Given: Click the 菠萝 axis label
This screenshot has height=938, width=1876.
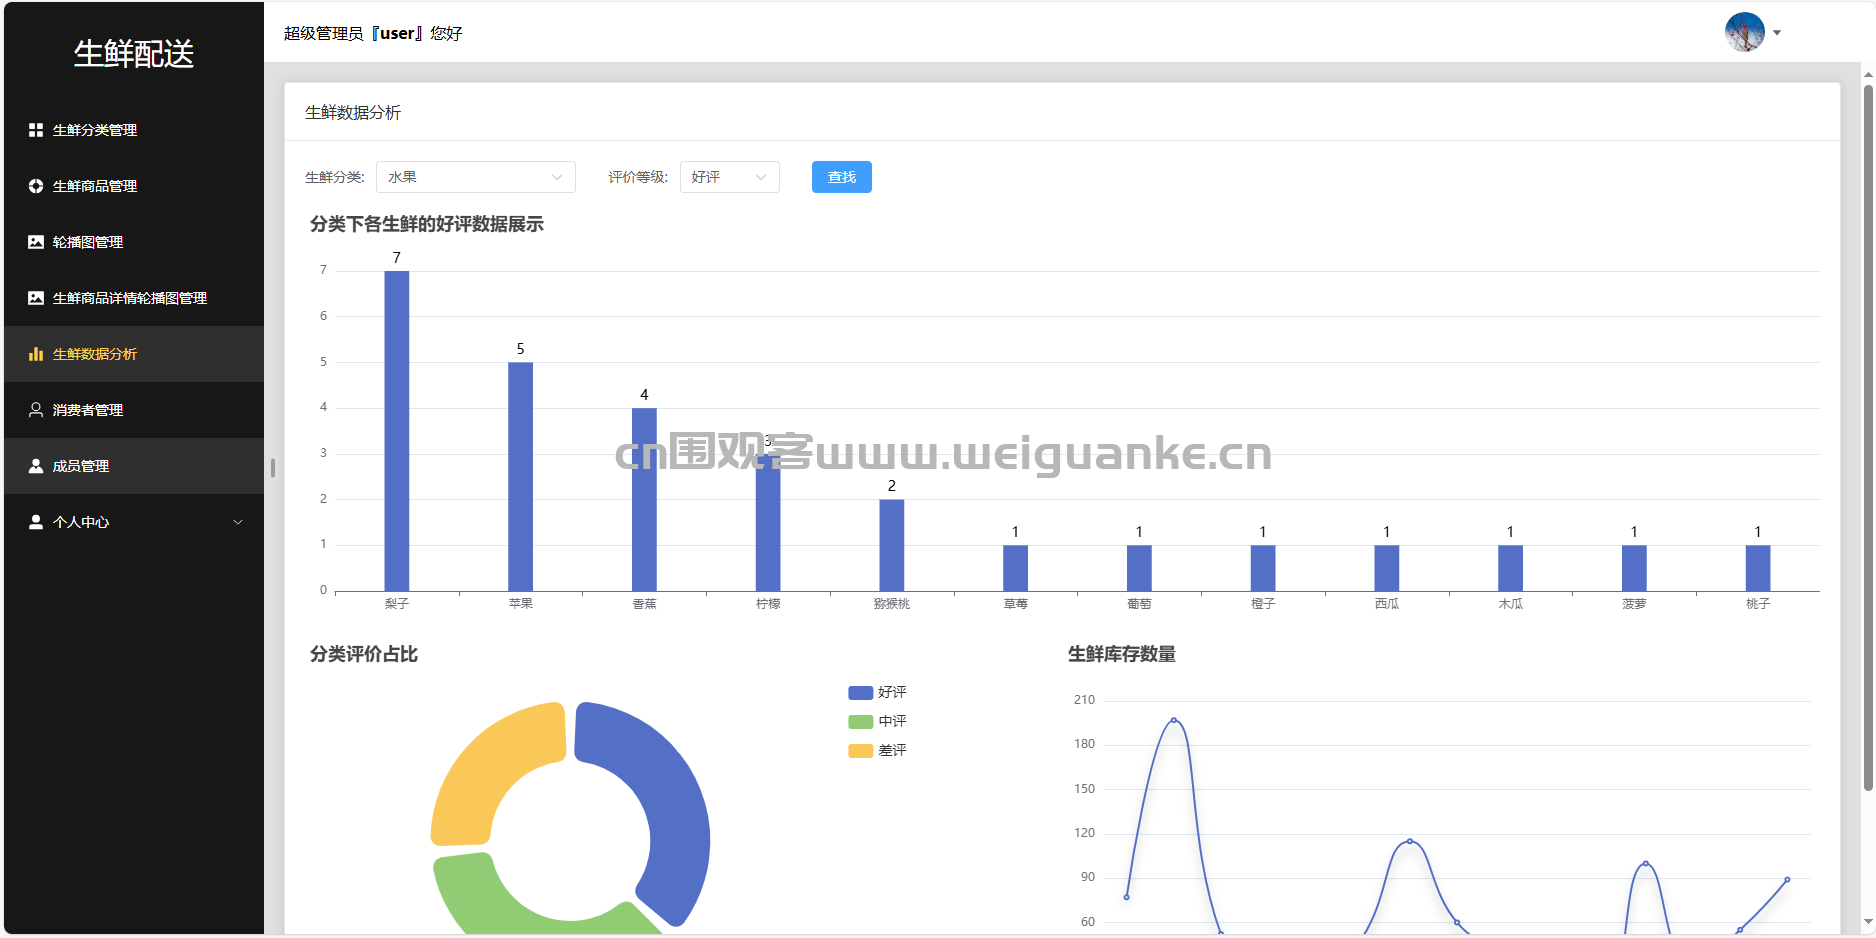Looking at the screenshot, I should (1634, 604).
